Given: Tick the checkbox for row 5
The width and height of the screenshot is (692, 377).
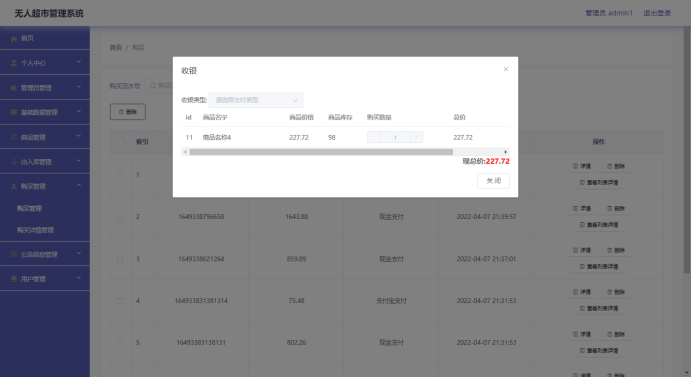Looking at the screenshot, I should 120,343.
